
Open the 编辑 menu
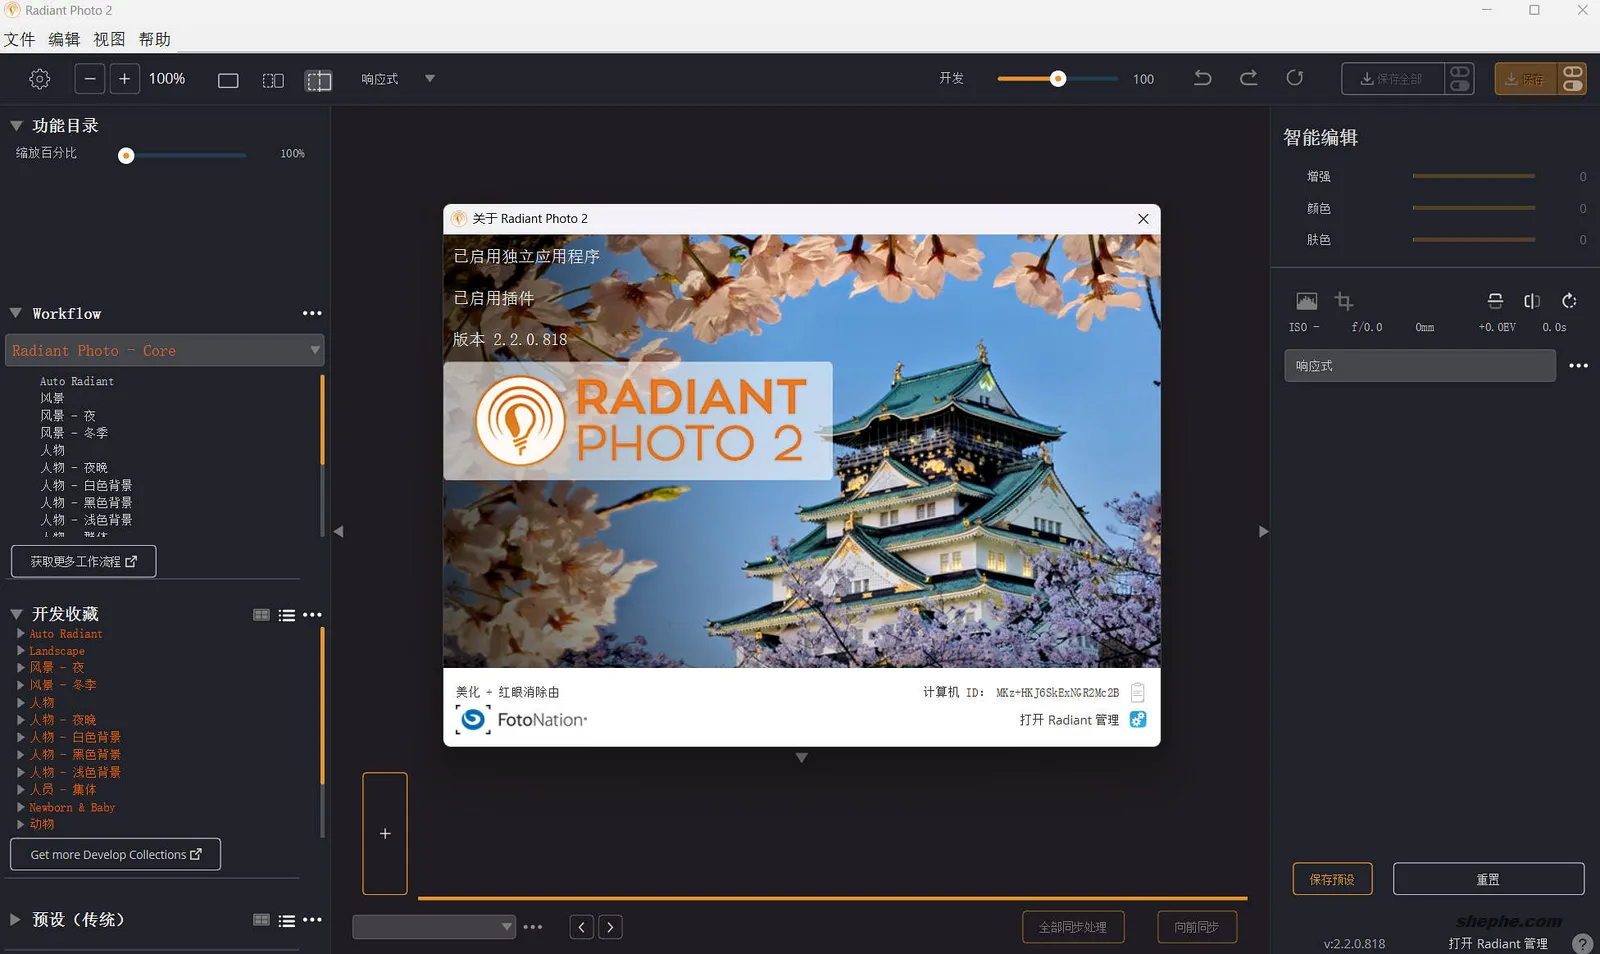point(64,39)
